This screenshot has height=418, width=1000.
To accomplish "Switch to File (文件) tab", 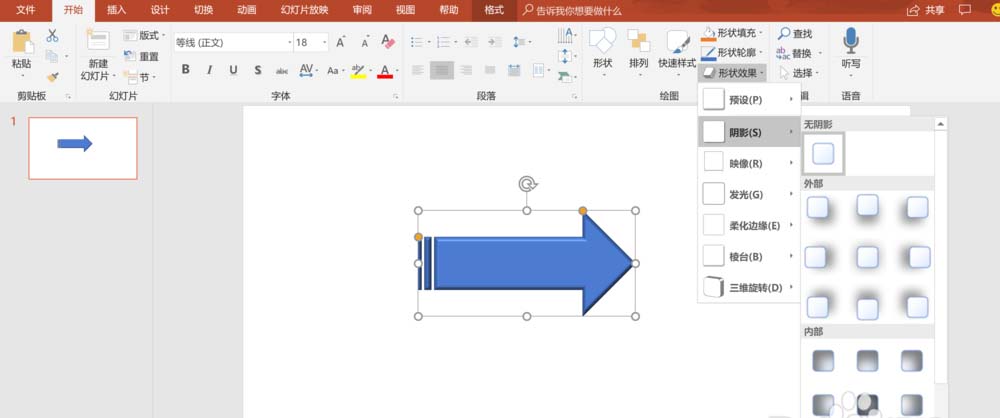I will pyautogui.click(x=26, y=10).
